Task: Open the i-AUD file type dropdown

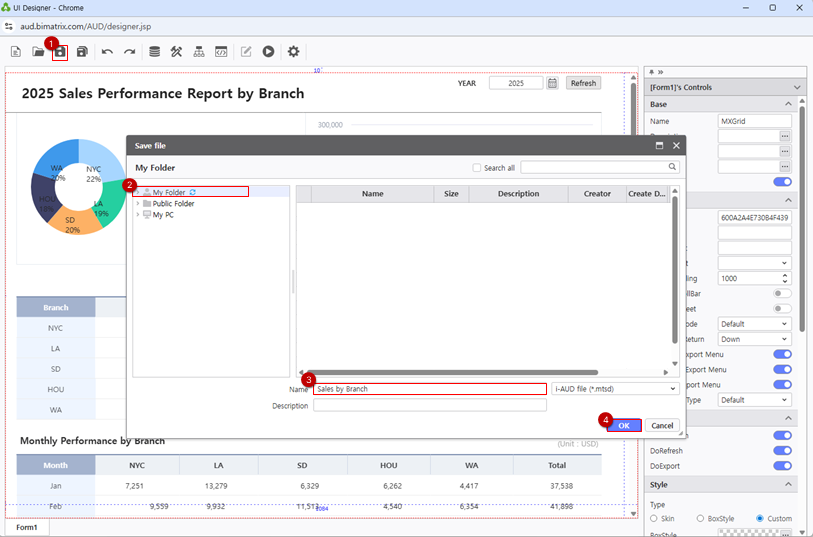Action: 615,388
